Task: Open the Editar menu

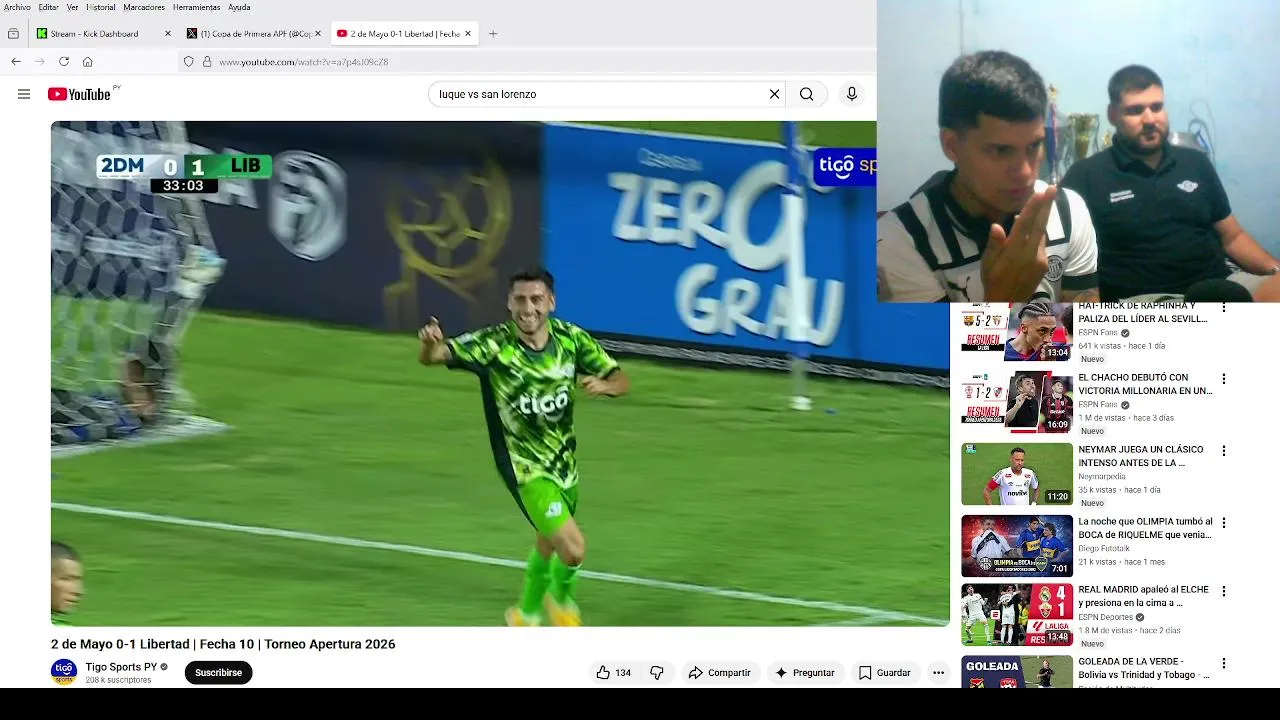Action: (48, 7)
